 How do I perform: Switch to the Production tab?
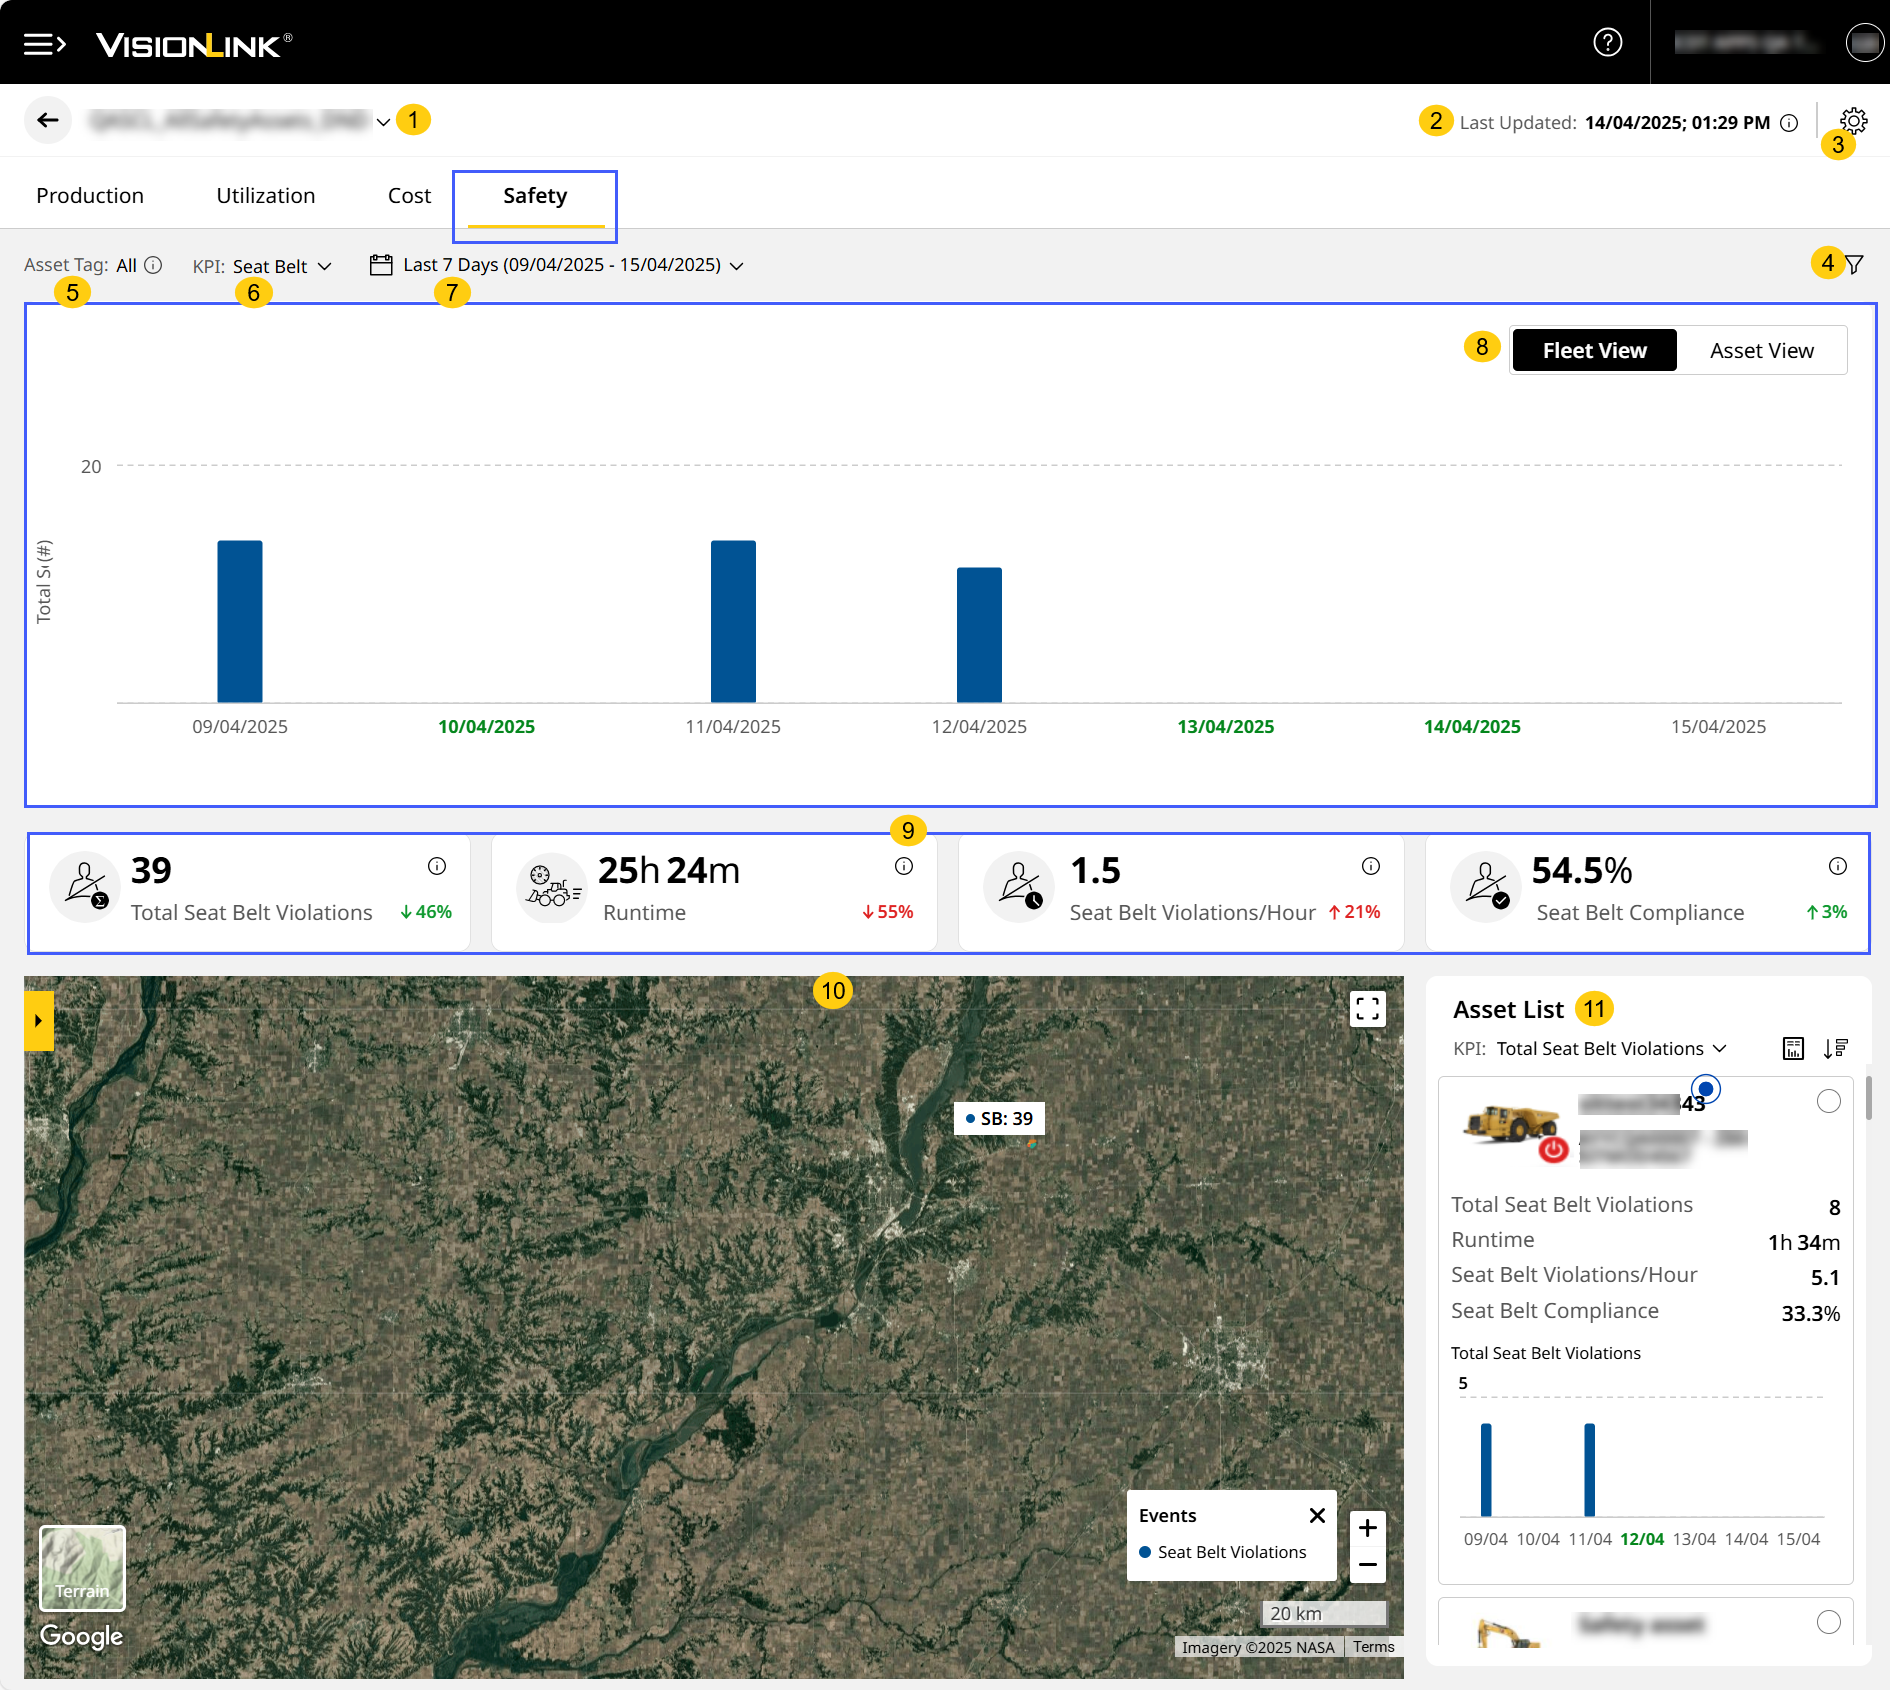click(x=90, y=196)
